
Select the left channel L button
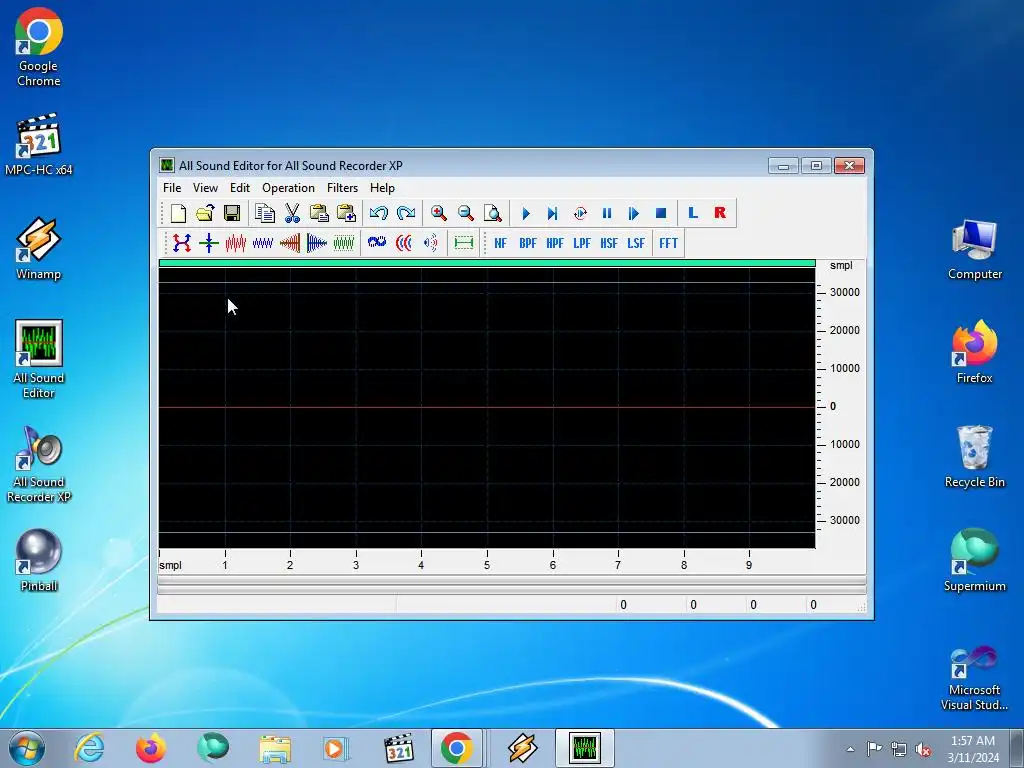[693, 213]
